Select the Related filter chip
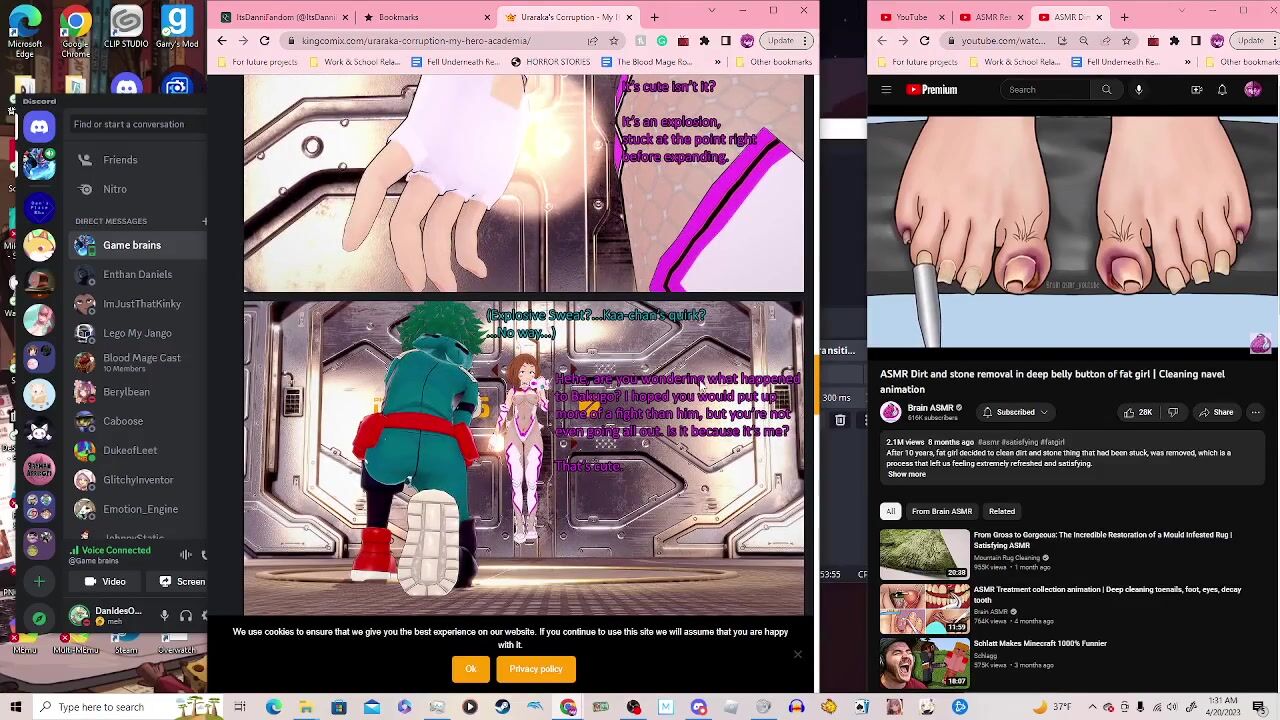This screenshot has height=720, width=1280. (1001, 511)
